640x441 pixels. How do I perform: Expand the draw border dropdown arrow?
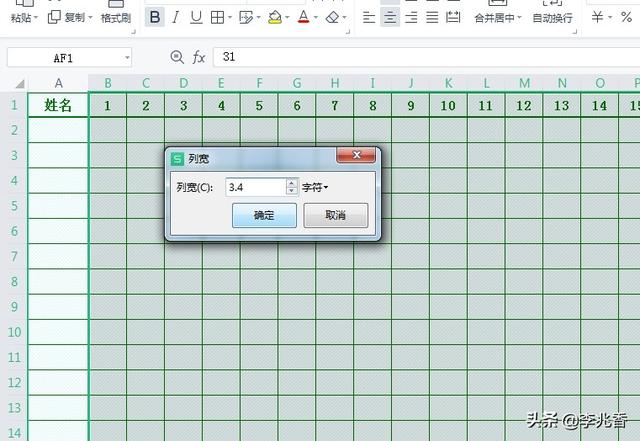(258, 18)
